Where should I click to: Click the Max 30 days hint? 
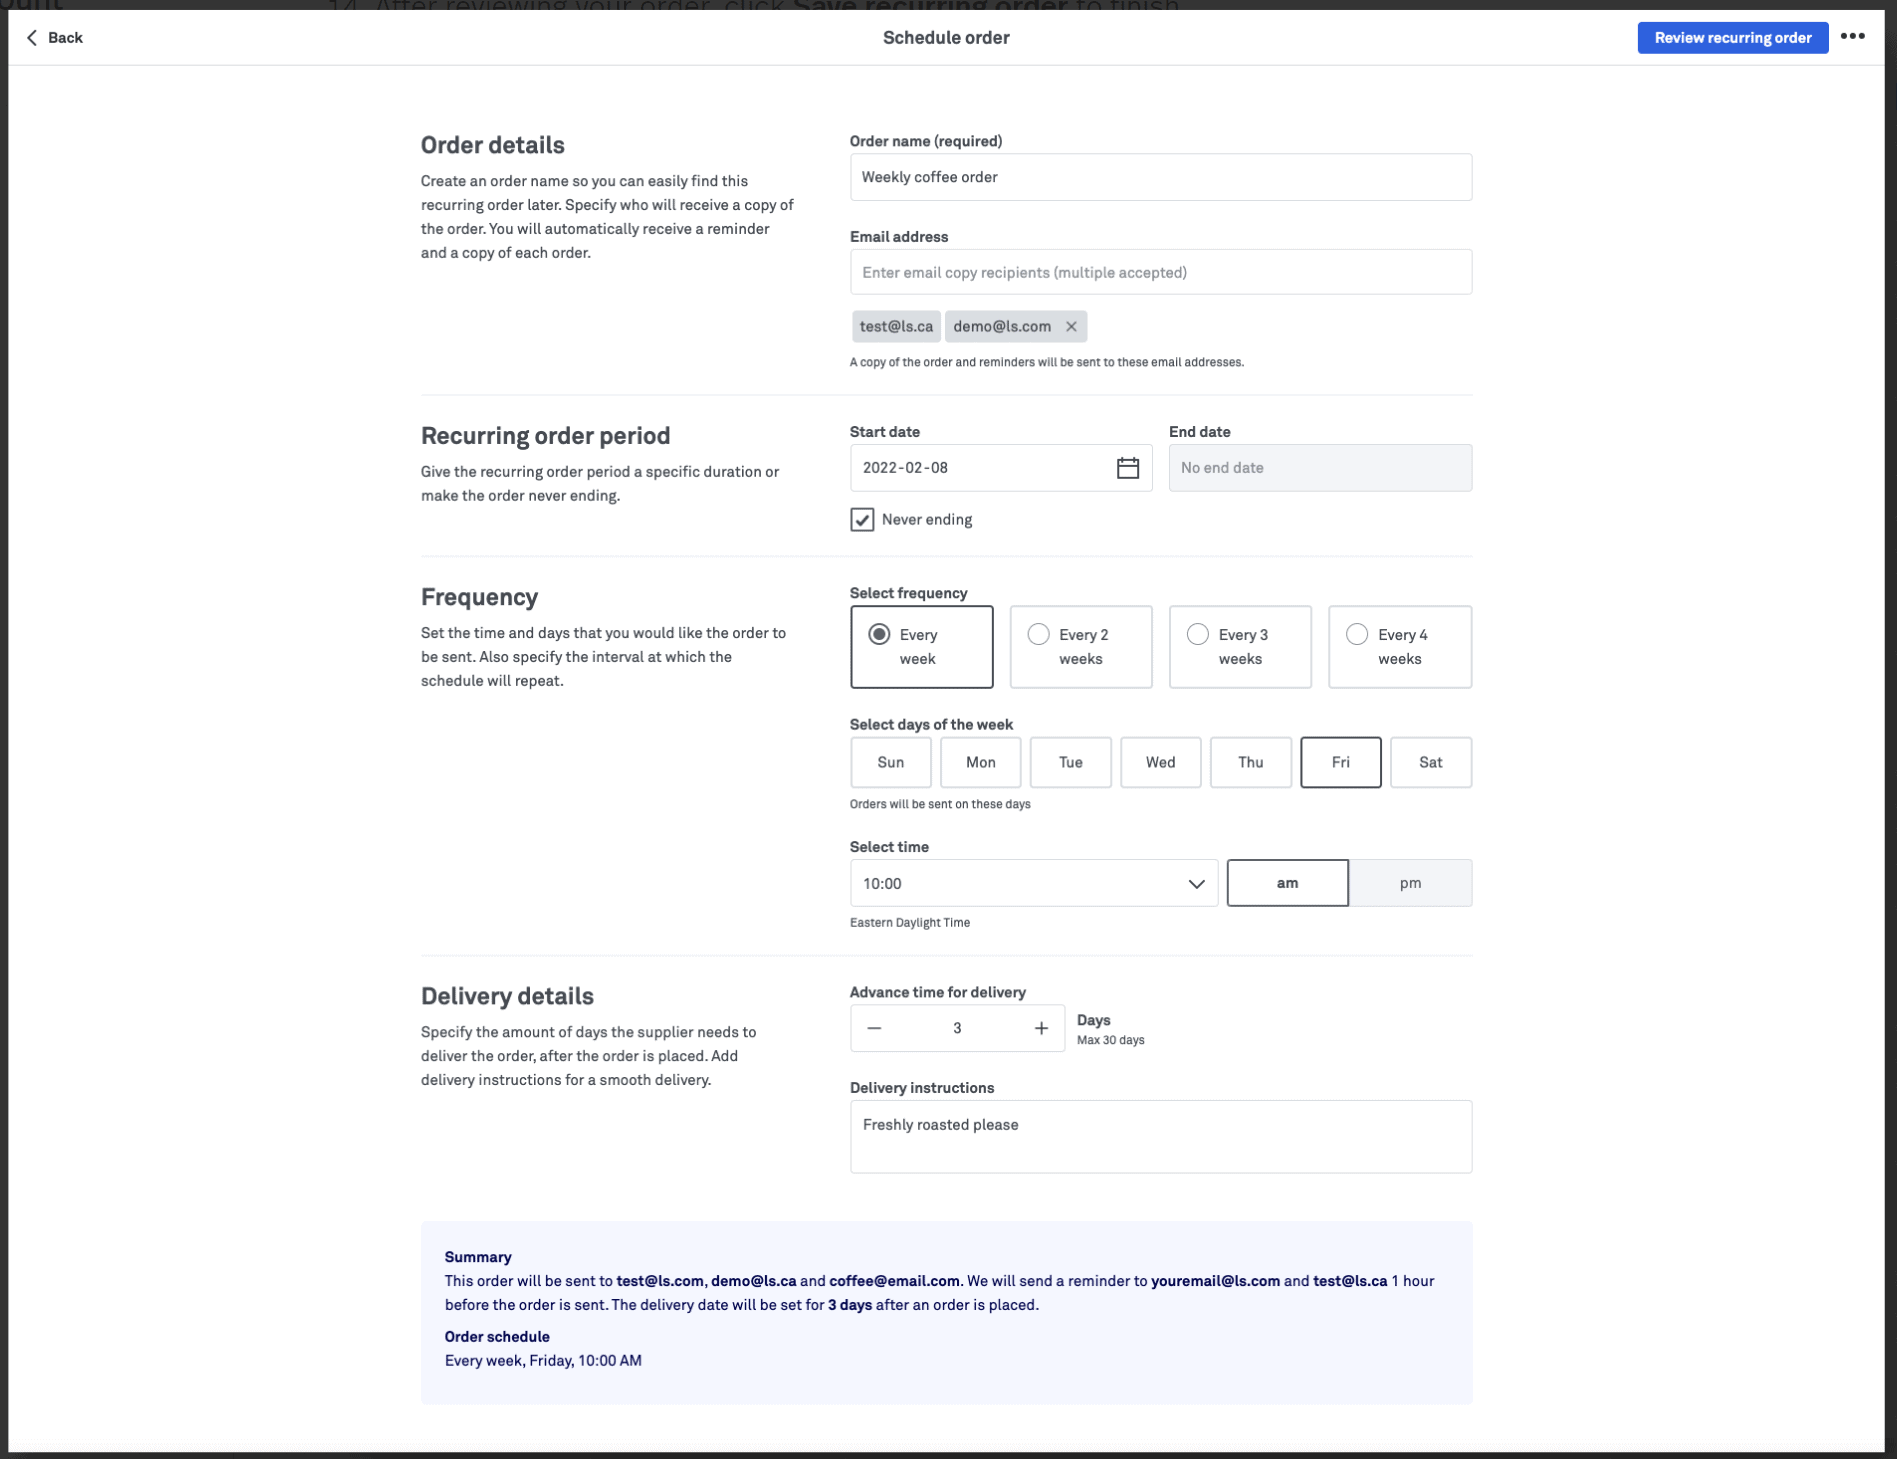tap(1111, 1041)
